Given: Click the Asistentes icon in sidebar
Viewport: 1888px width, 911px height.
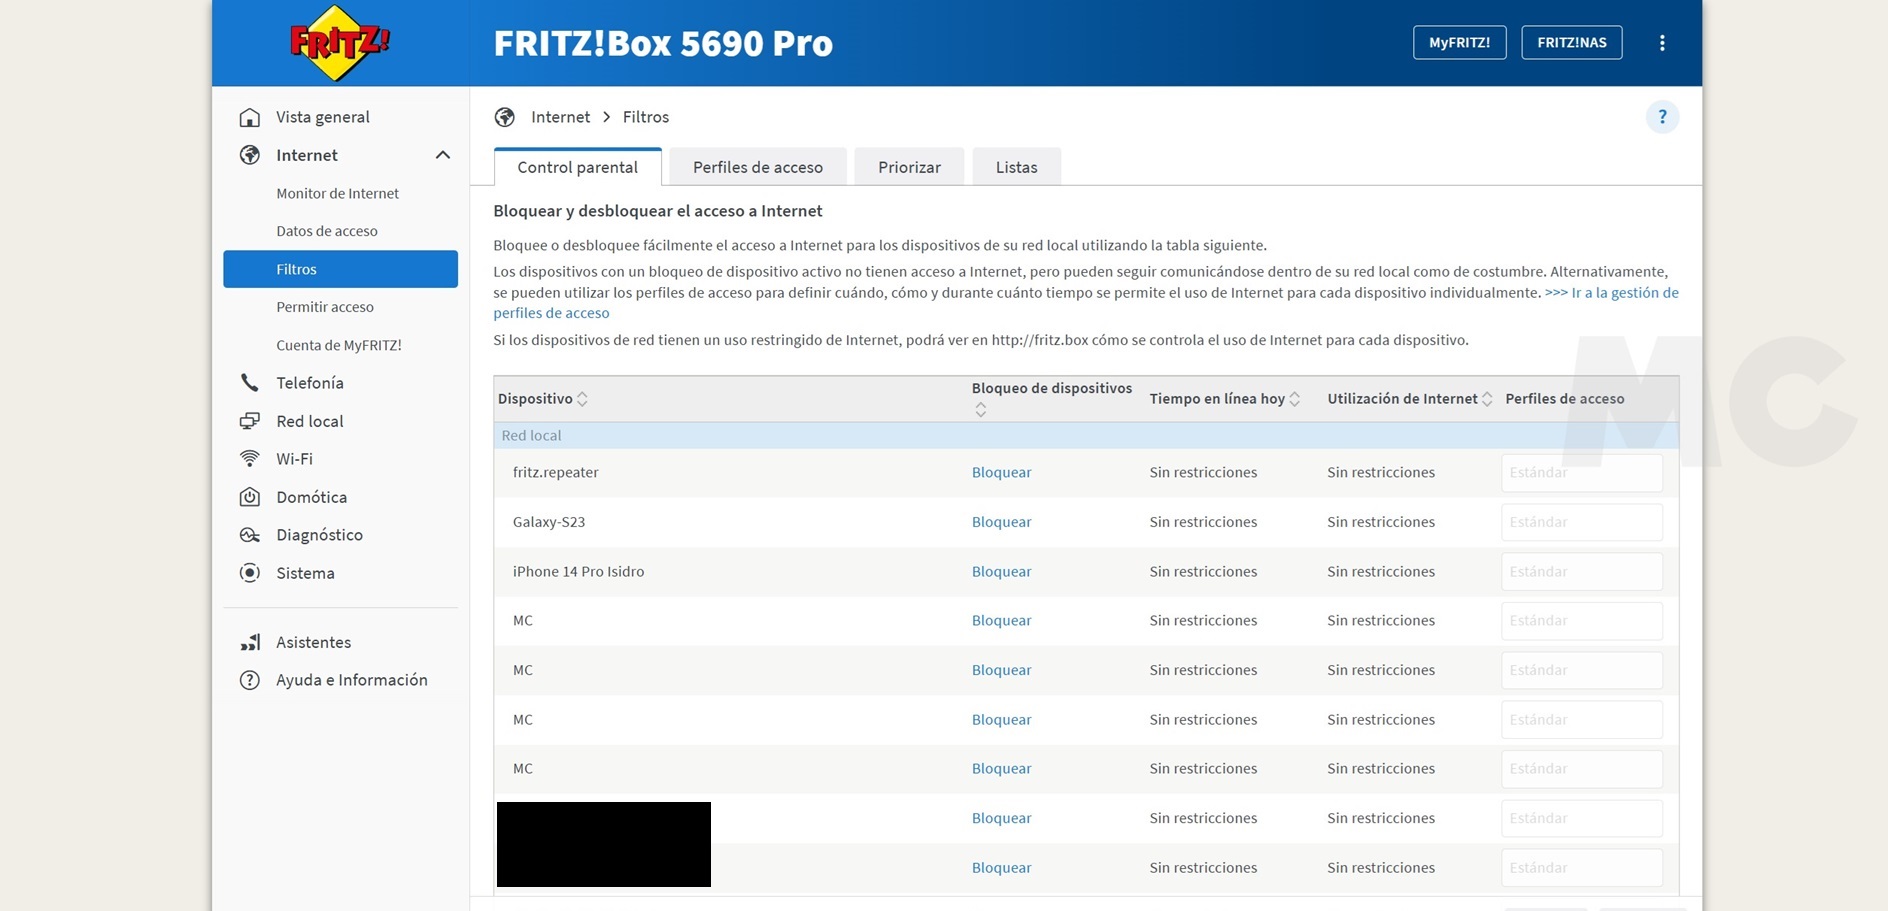Looking at the screenshot, I should pyautogui.click(x=250, y=642).
